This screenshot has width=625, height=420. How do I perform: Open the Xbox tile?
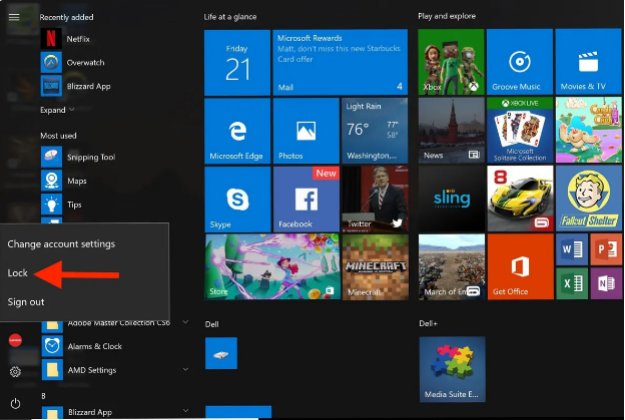451,62
